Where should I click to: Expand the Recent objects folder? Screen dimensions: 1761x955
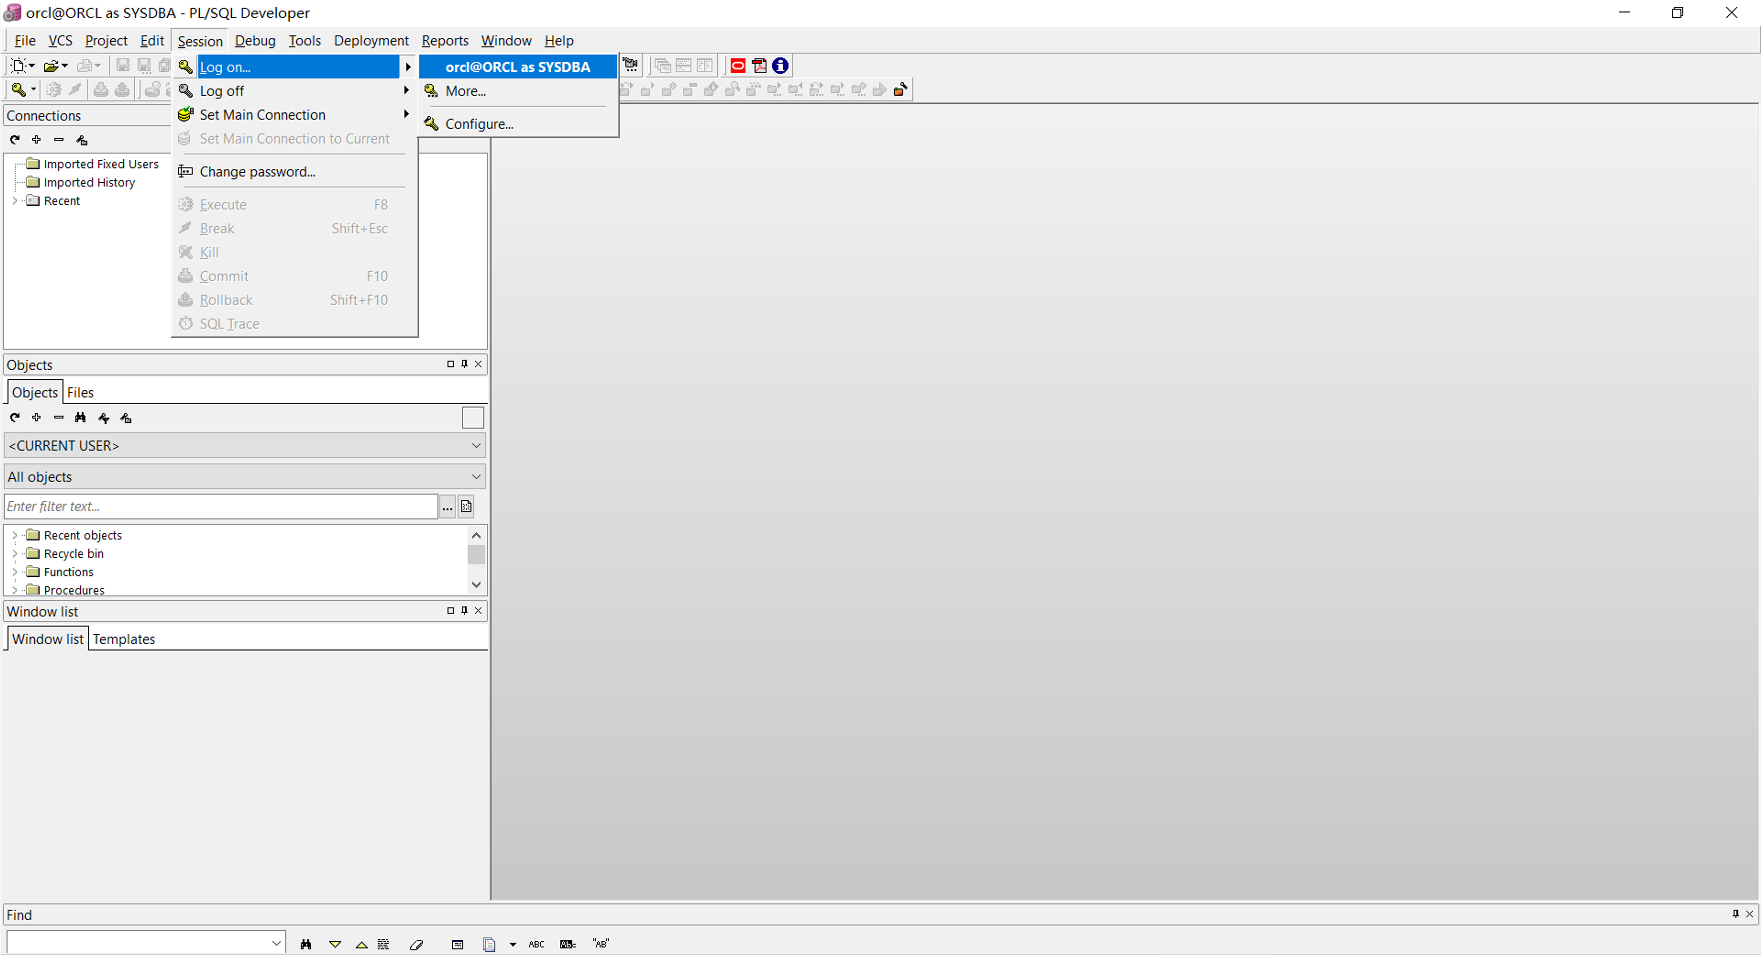click(15, 536)
